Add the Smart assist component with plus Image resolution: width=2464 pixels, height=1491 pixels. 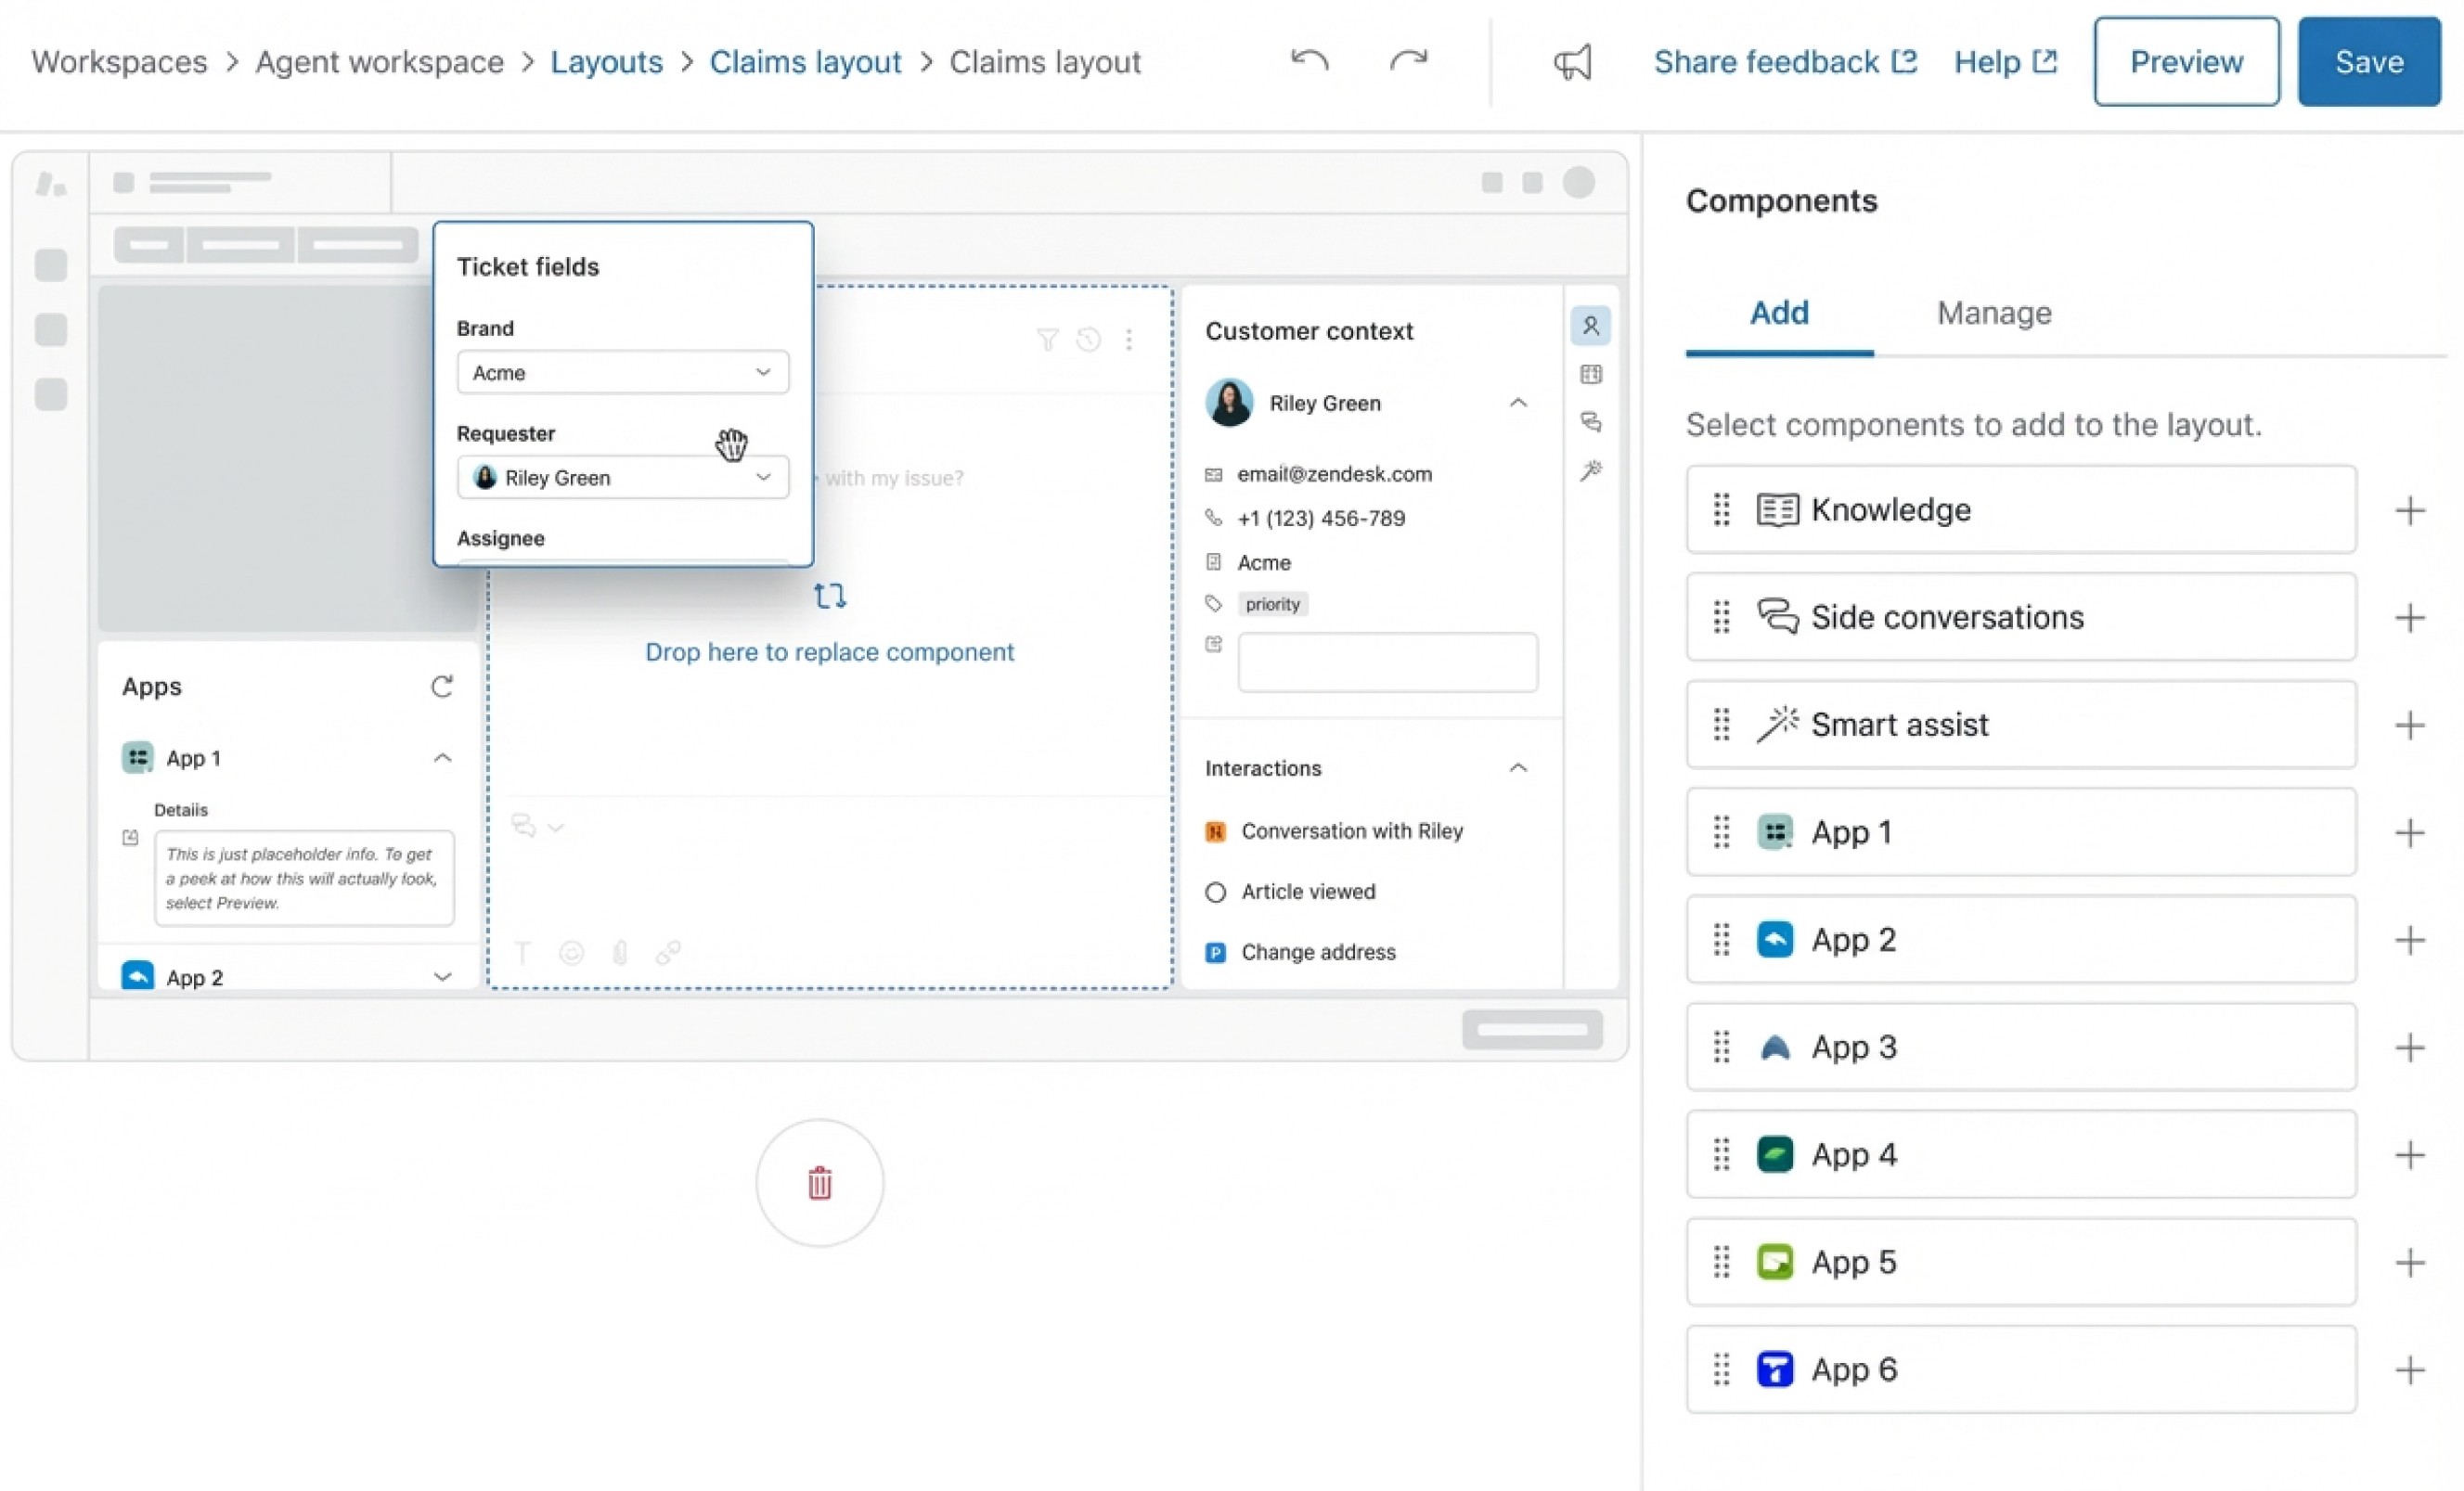coord(2410,725)
